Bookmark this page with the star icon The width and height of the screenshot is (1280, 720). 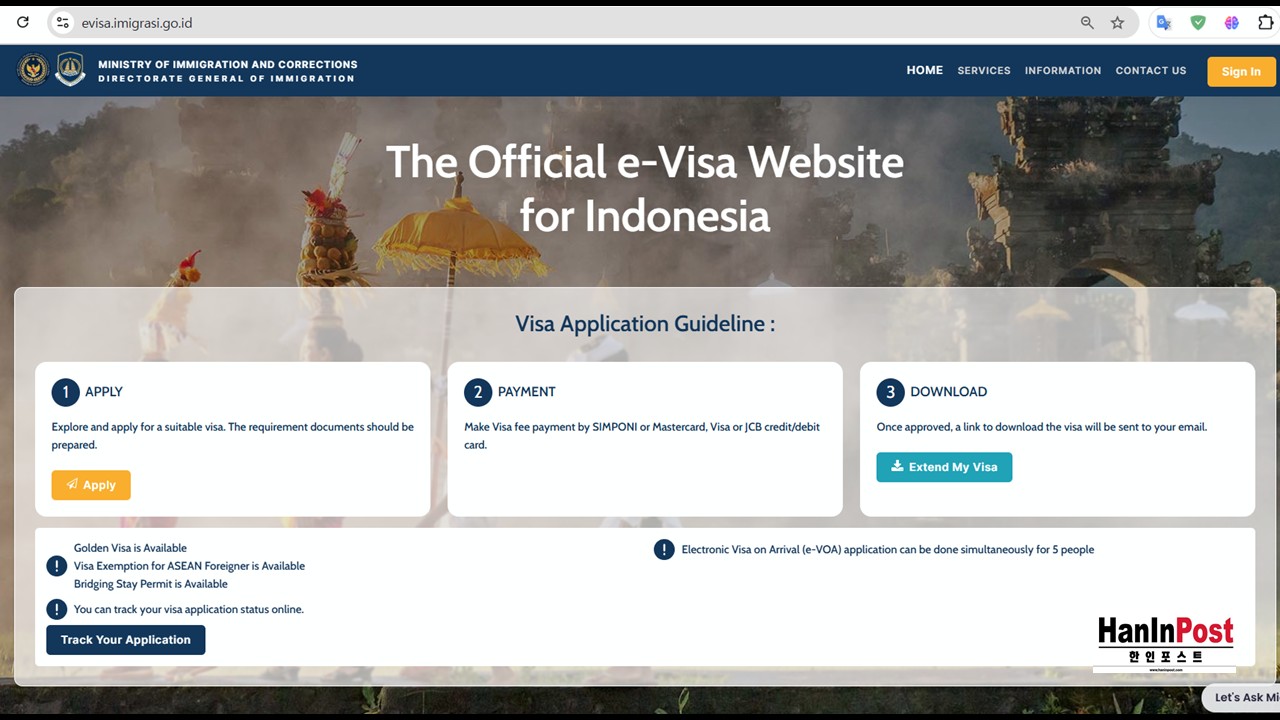coord(1117,22)
